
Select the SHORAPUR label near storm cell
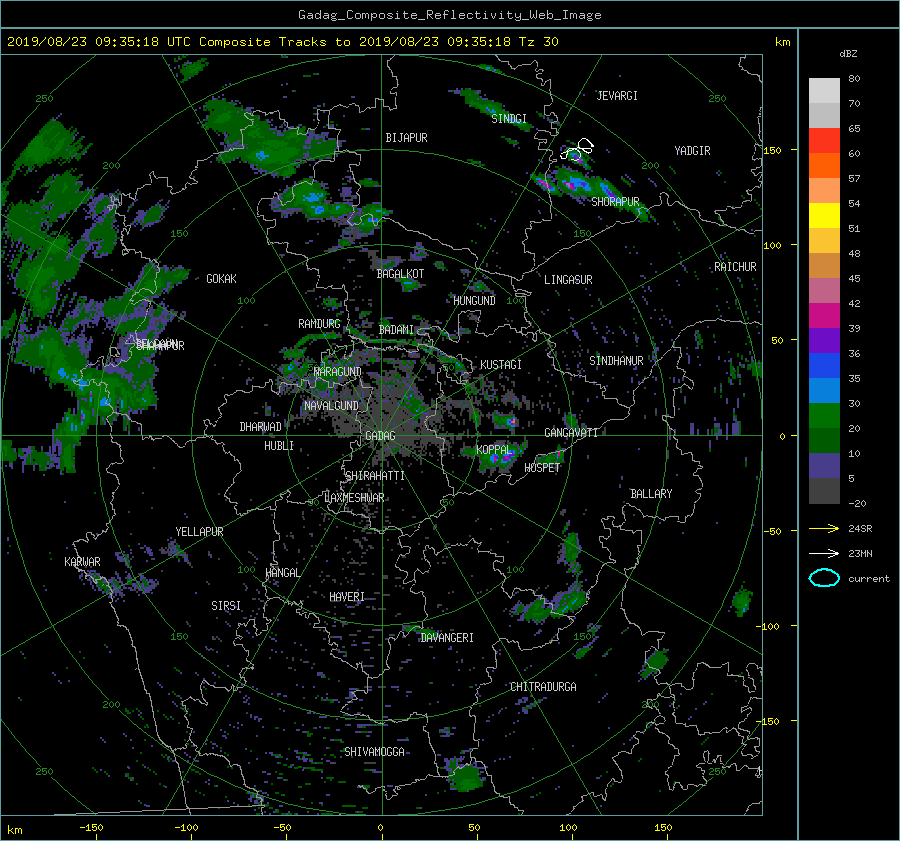(615, 202)
